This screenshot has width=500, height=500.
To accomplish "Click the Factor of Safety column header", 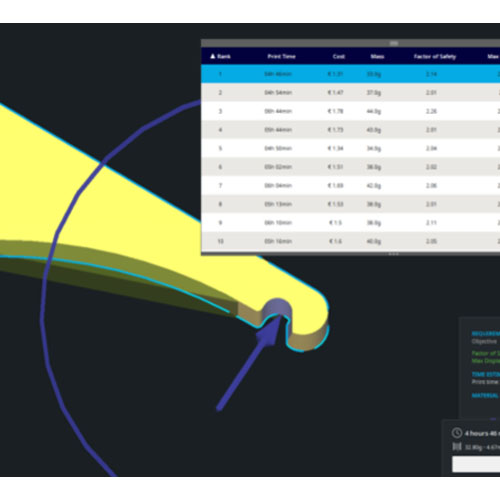I will [x=435, y=56].
